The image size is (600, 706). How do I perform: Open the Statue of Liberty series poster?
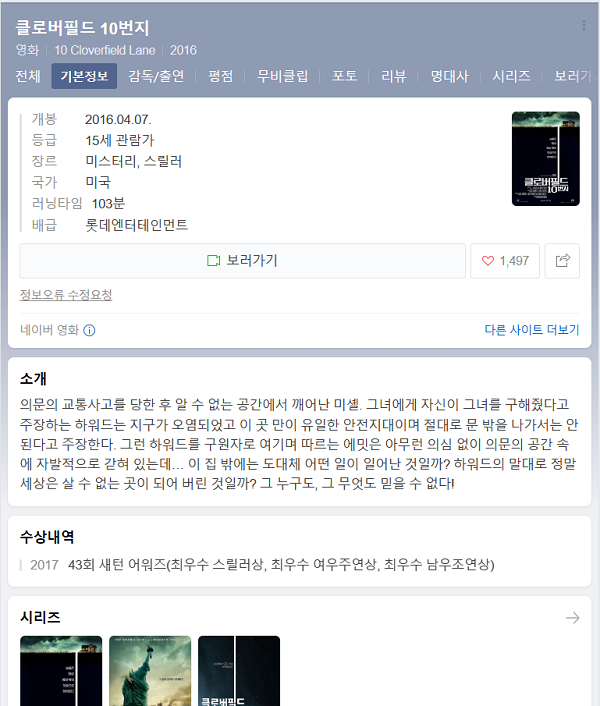pos(150,671)
